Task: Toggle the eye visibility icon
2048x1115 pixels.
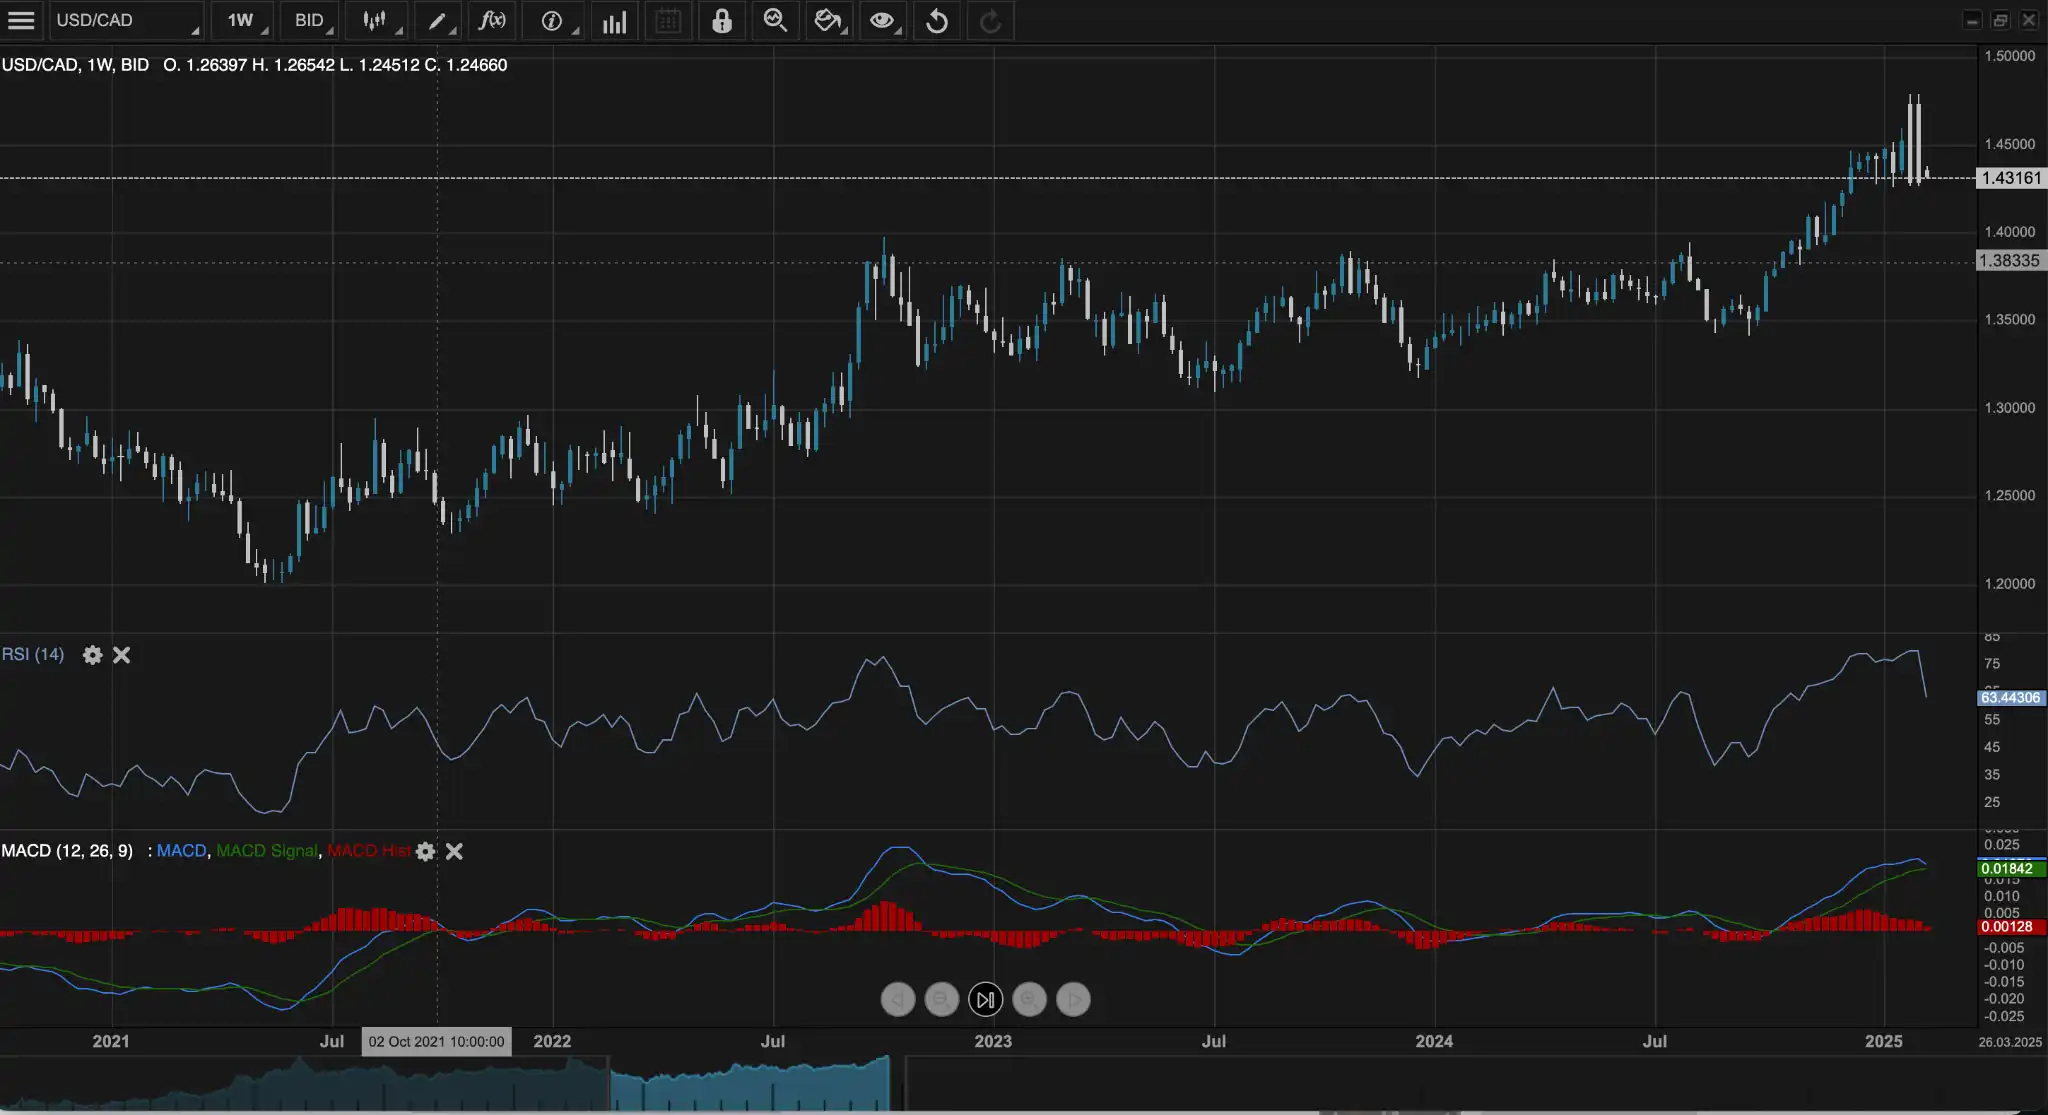Action: click(881, 20)
